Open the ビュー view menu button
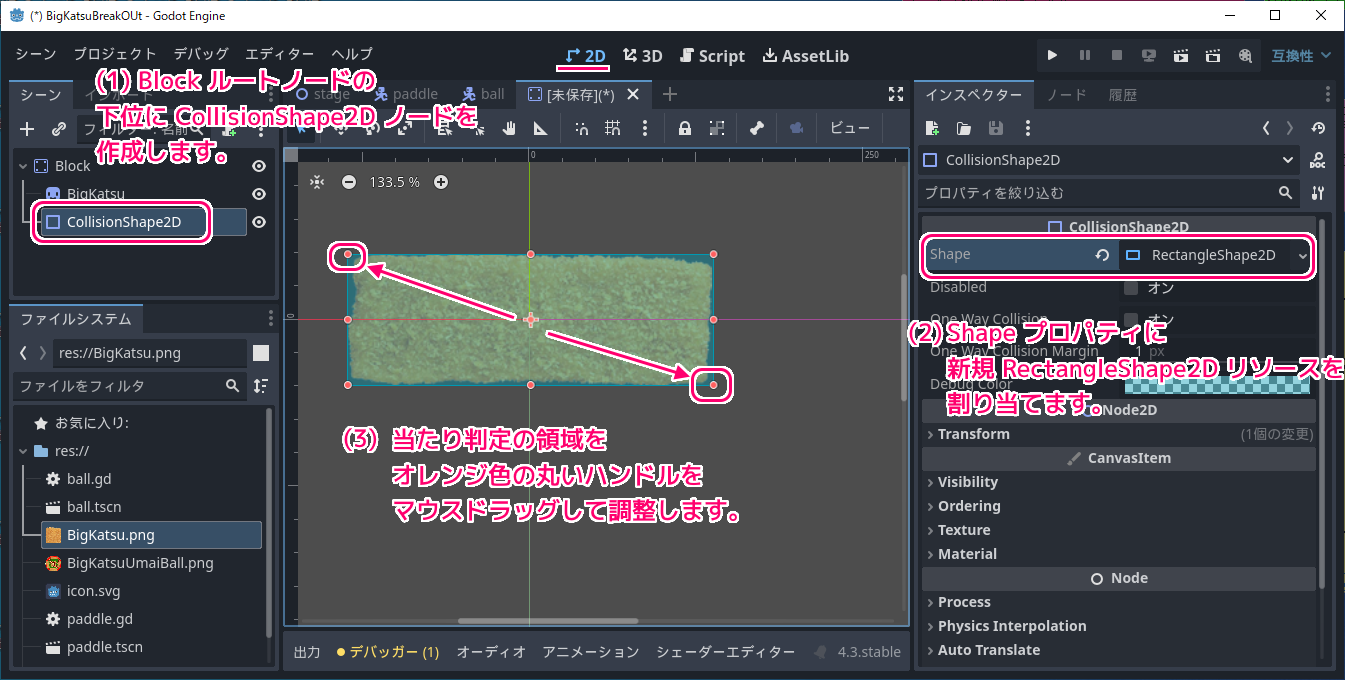This screenshot has height=680, width=1345. point(850,128)
